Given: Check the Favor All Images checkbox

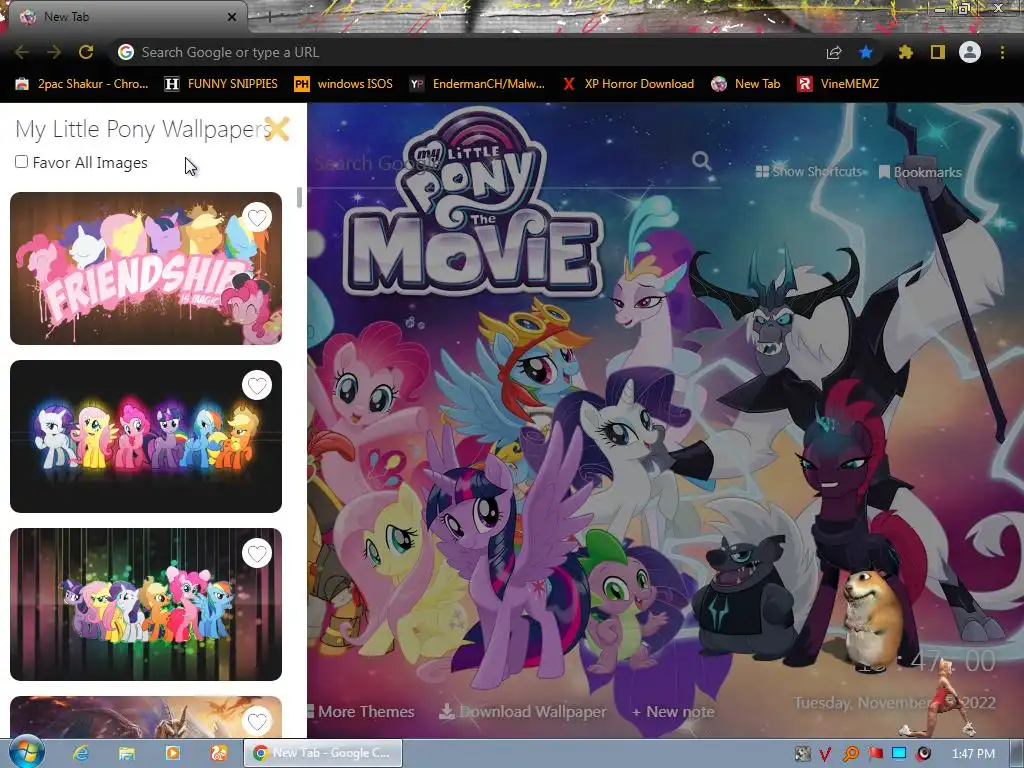Looking at the screenshot, I should coord(22,161).
